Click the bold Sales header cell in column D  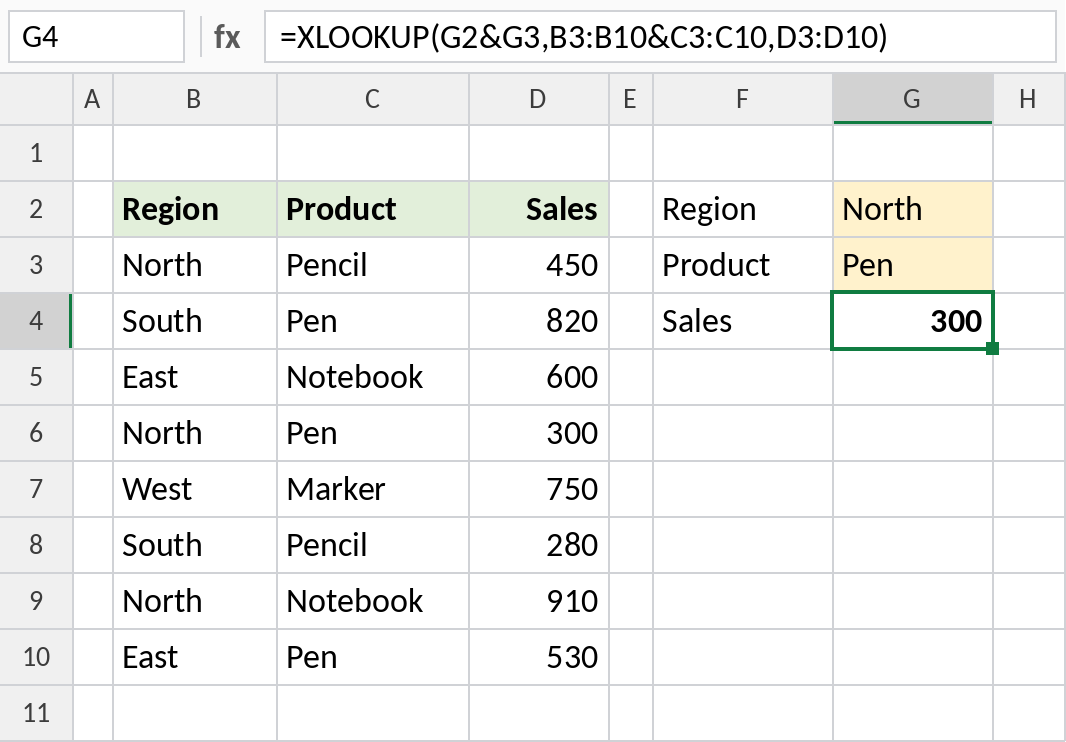pyautogui.click(x=538, y=209)
